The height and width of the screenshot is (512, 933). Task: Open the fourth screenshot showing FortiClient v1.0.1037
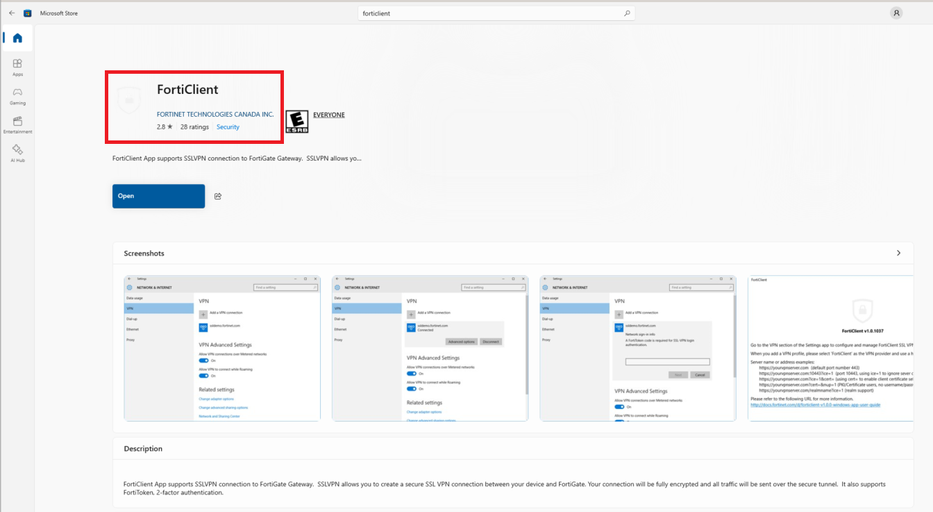(830, 348)
